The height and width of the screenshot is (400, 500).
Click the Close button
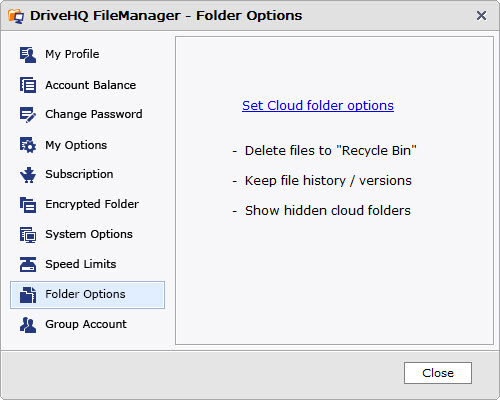click(438, 373)
